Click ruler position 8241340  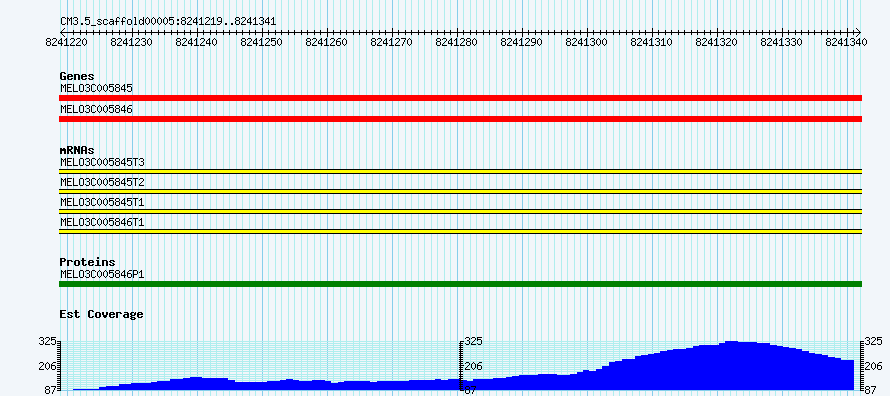tap(847, 43)
